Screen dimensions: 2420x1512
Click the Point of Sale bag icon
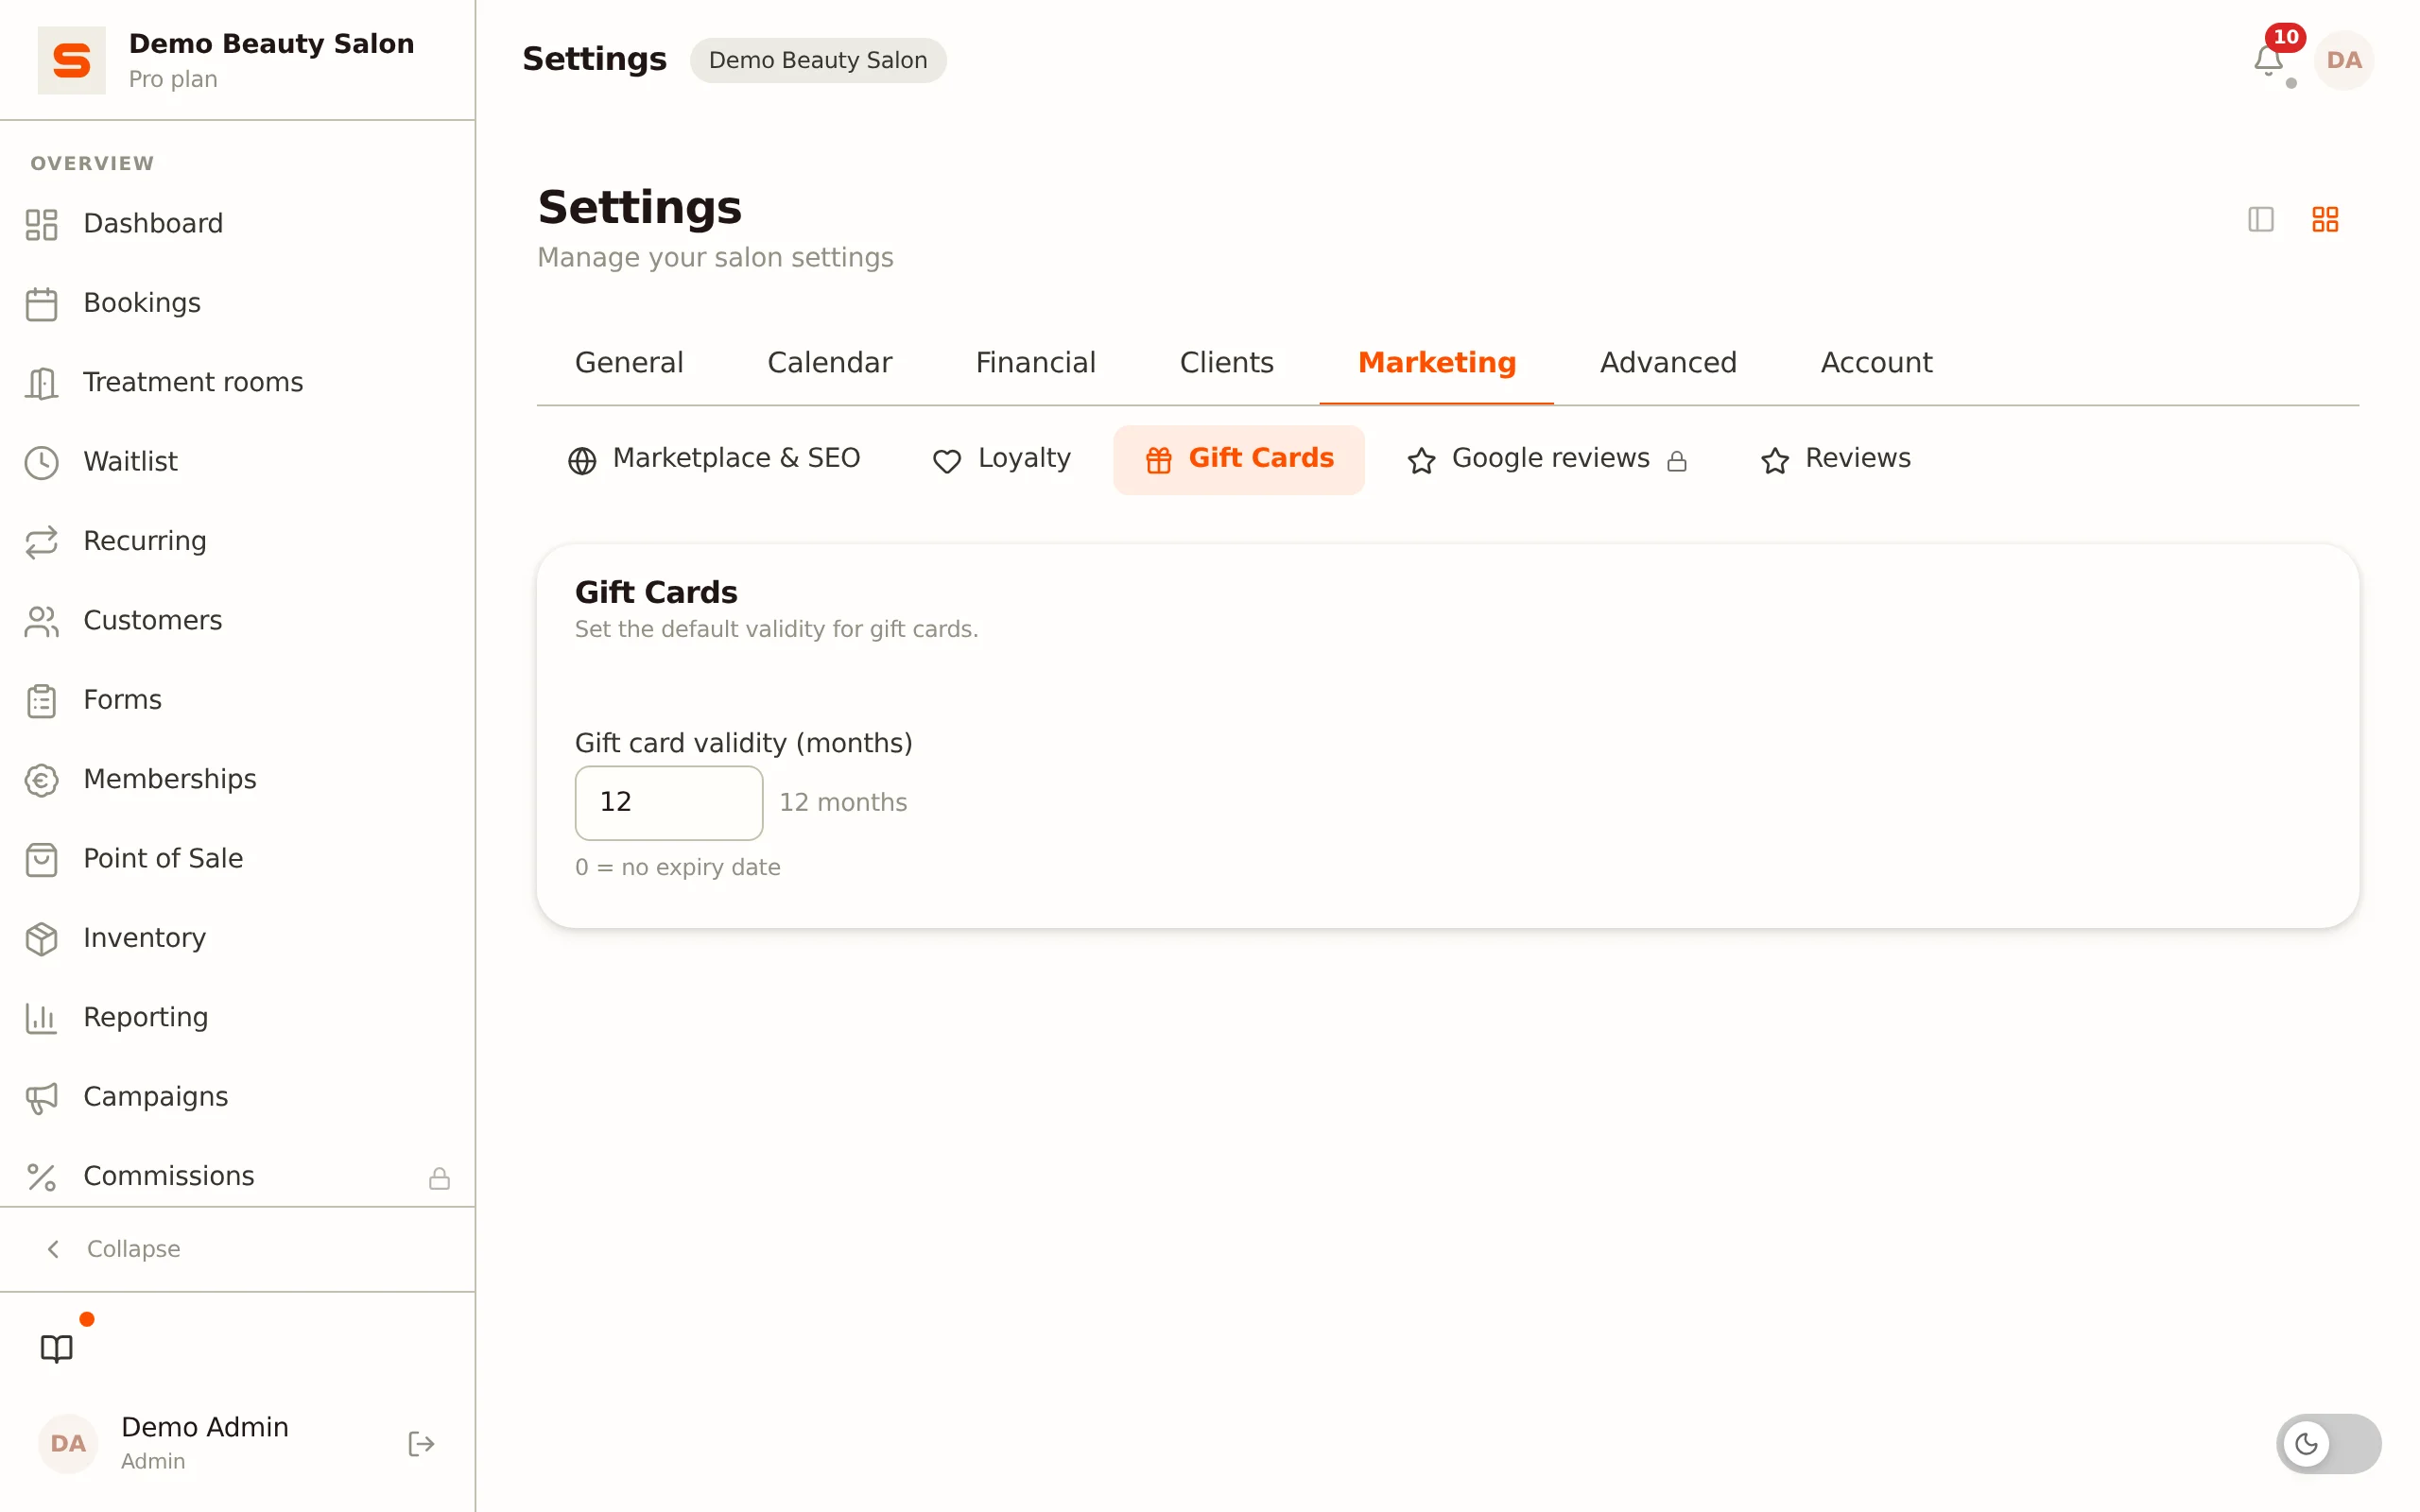(41, 859)
